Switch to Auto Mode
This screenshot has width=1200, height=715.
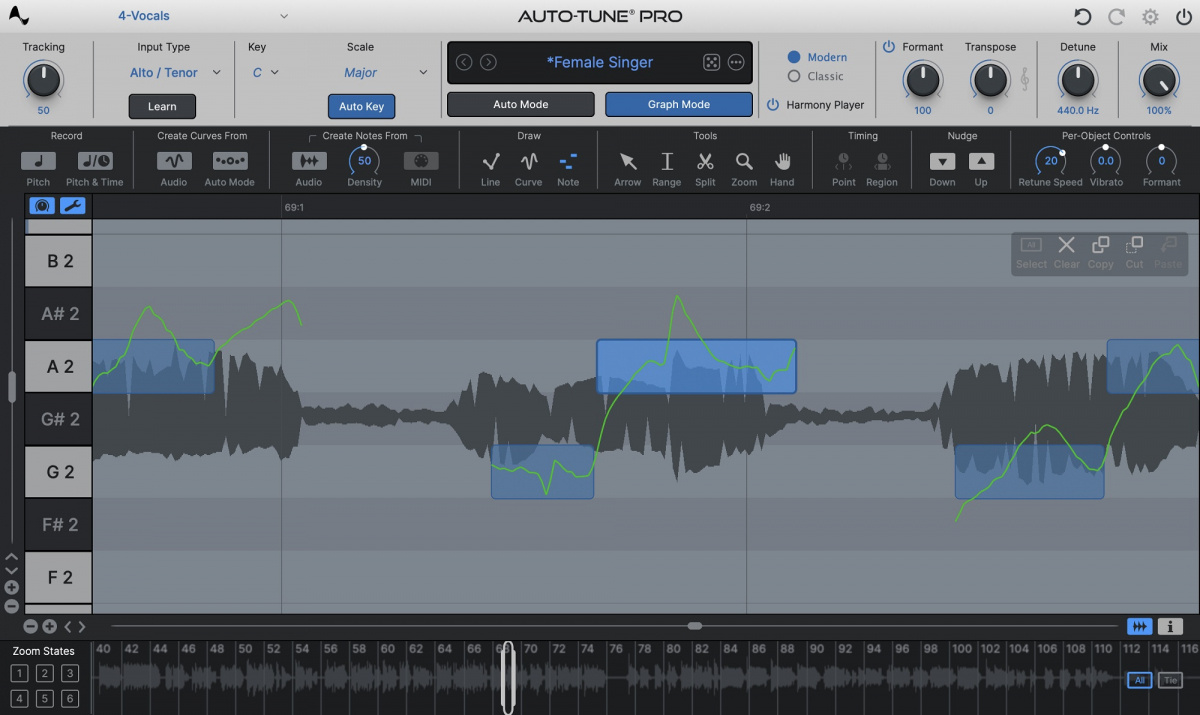[x=519, y=103]
